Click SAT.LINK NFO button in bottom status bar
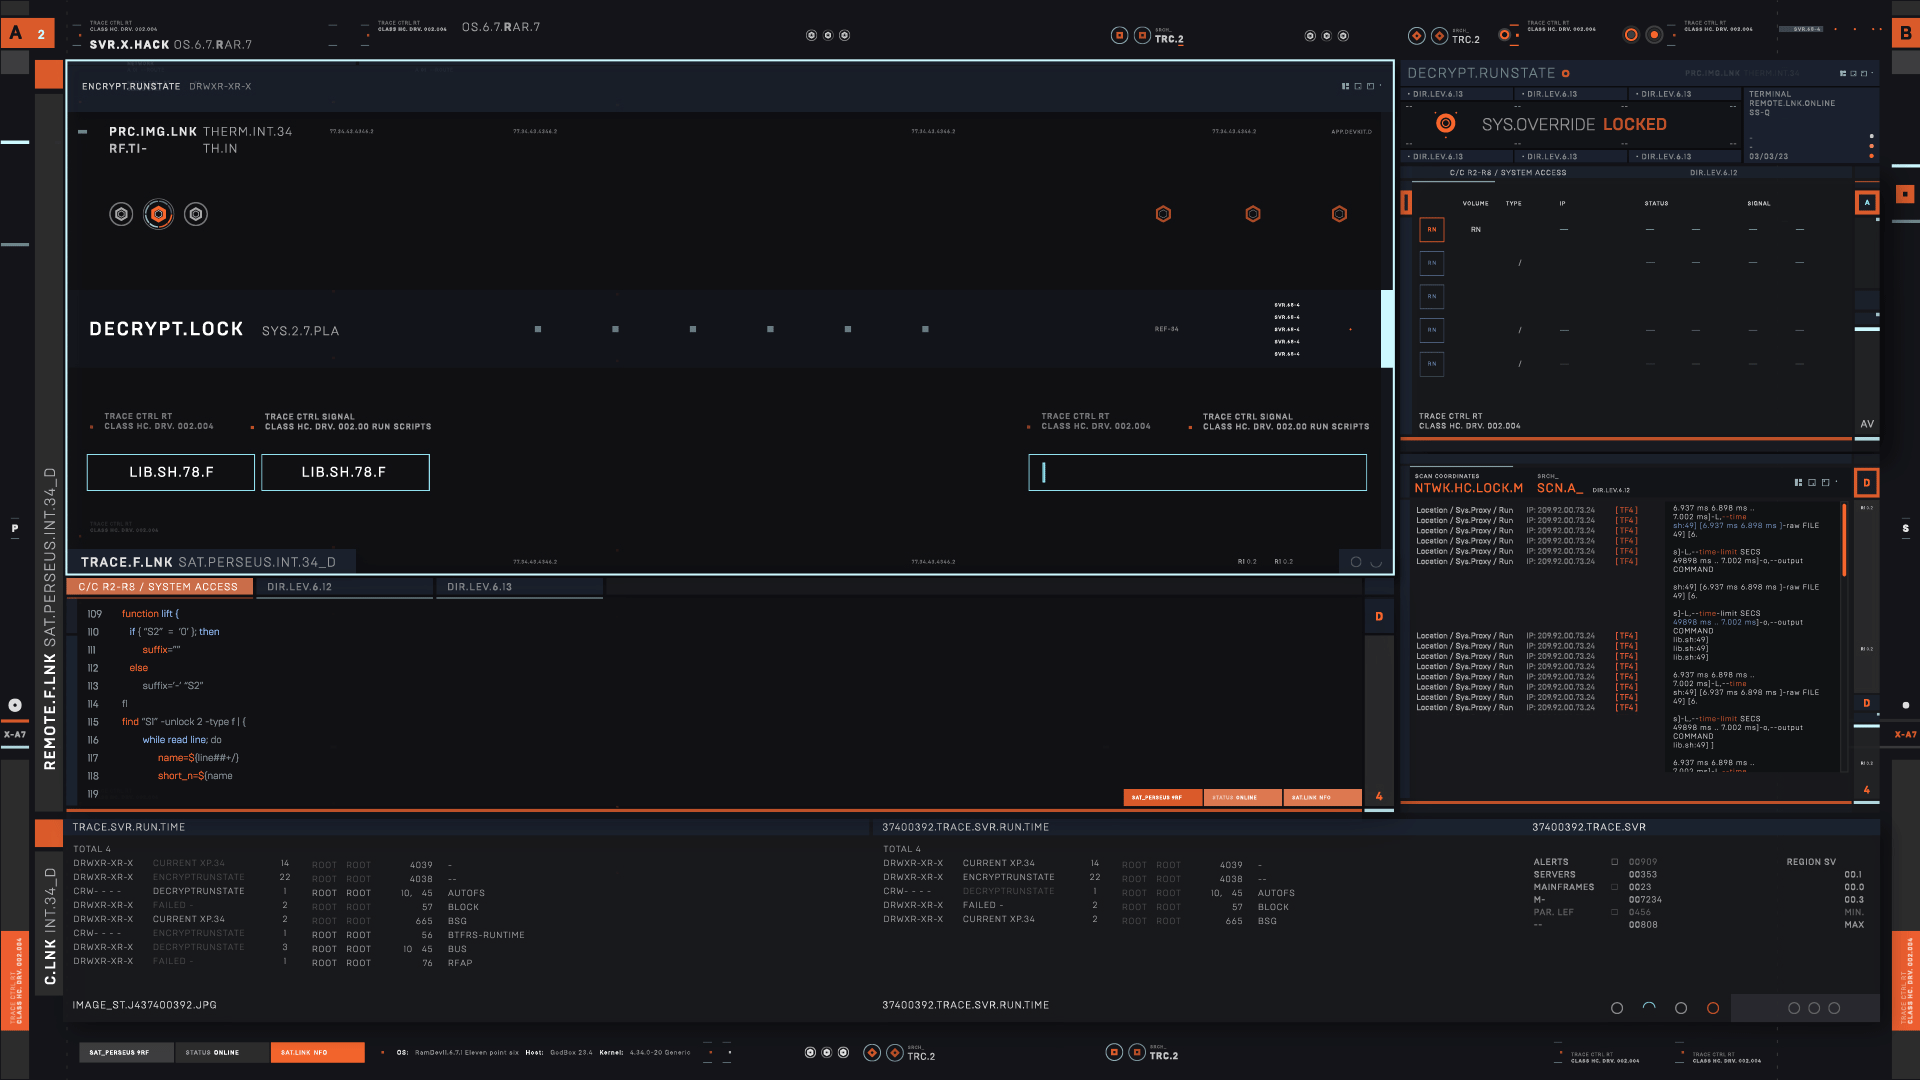This screenshot has height=1080, width=1920. (x=316, y=1052)
